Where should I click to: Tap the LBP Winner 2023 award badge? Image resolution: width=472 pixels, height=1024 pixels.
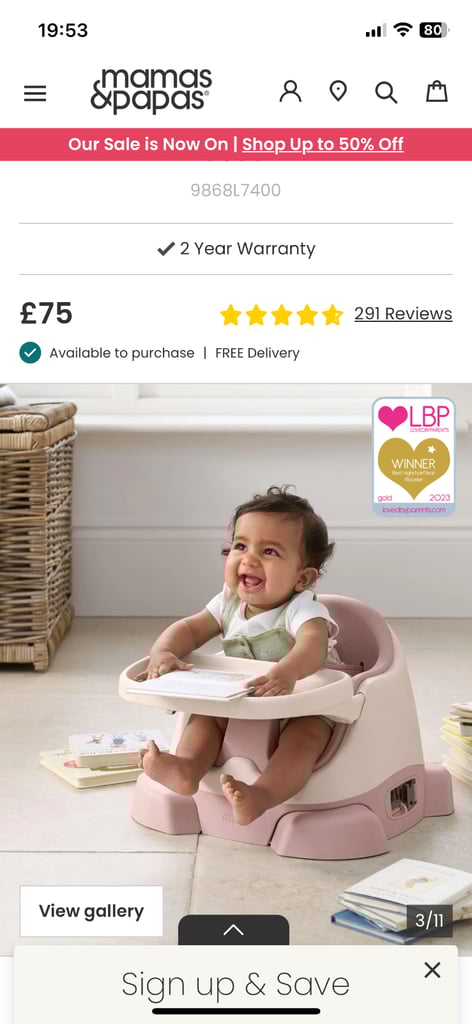[x=414, y=457]
